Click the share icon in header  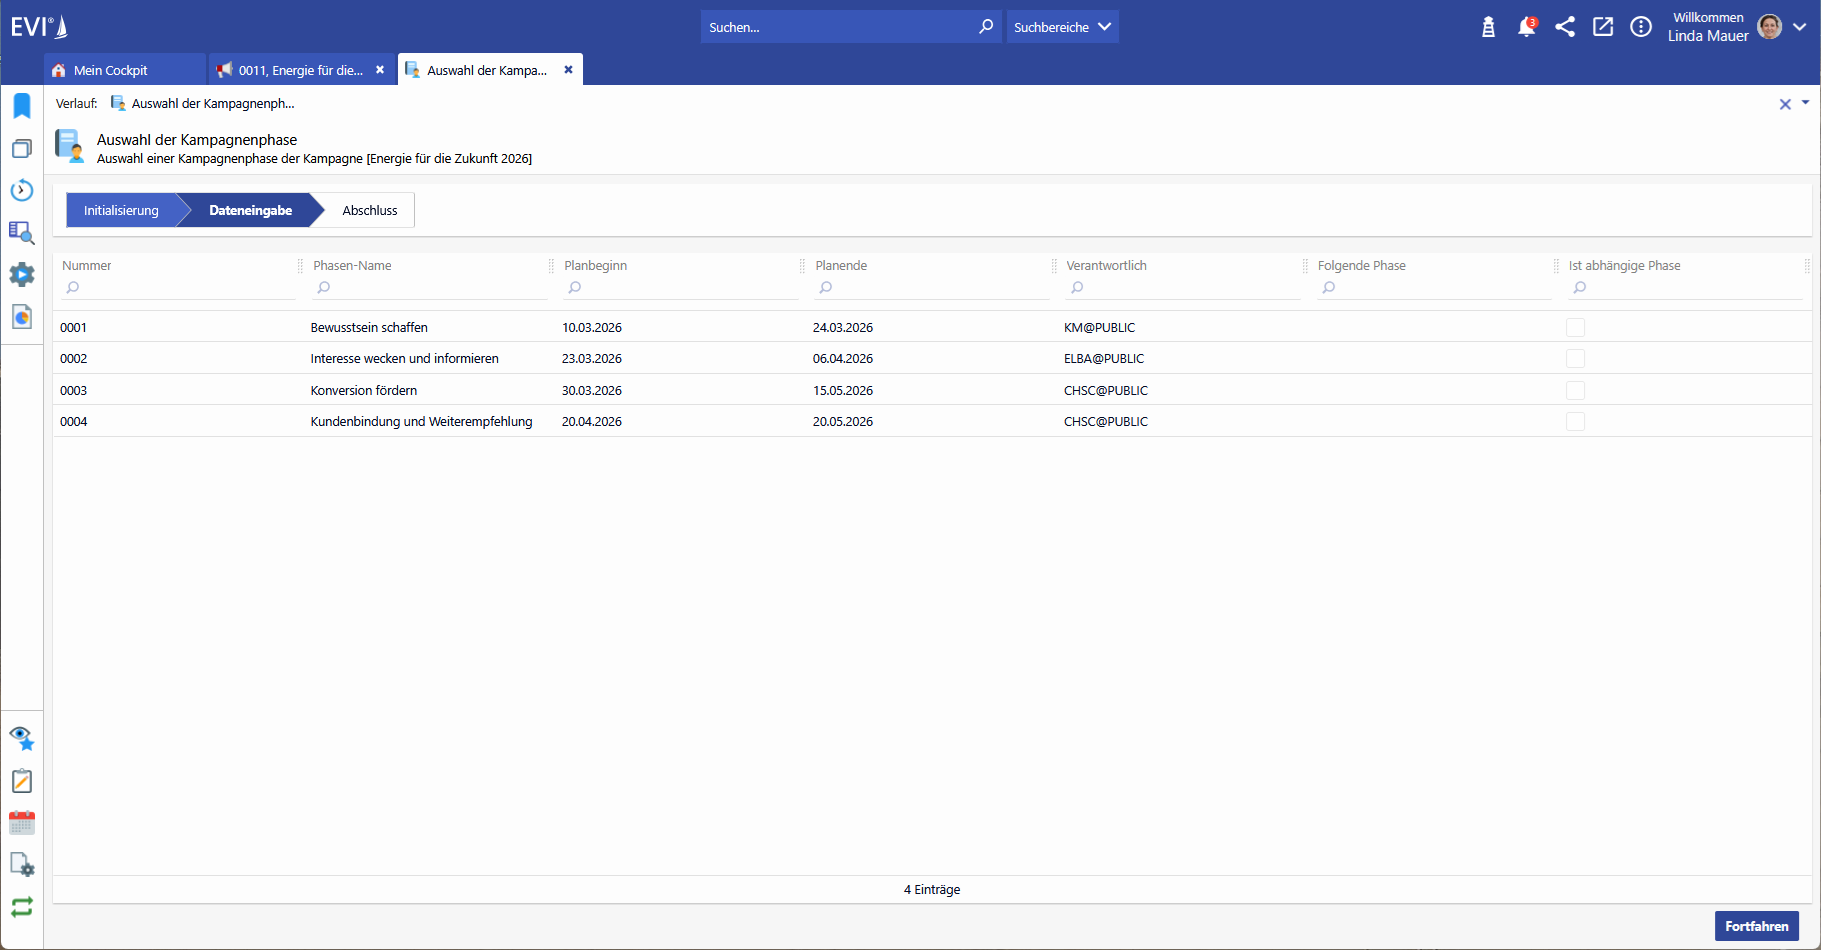pyautogui.click(x=1565, y=27)
